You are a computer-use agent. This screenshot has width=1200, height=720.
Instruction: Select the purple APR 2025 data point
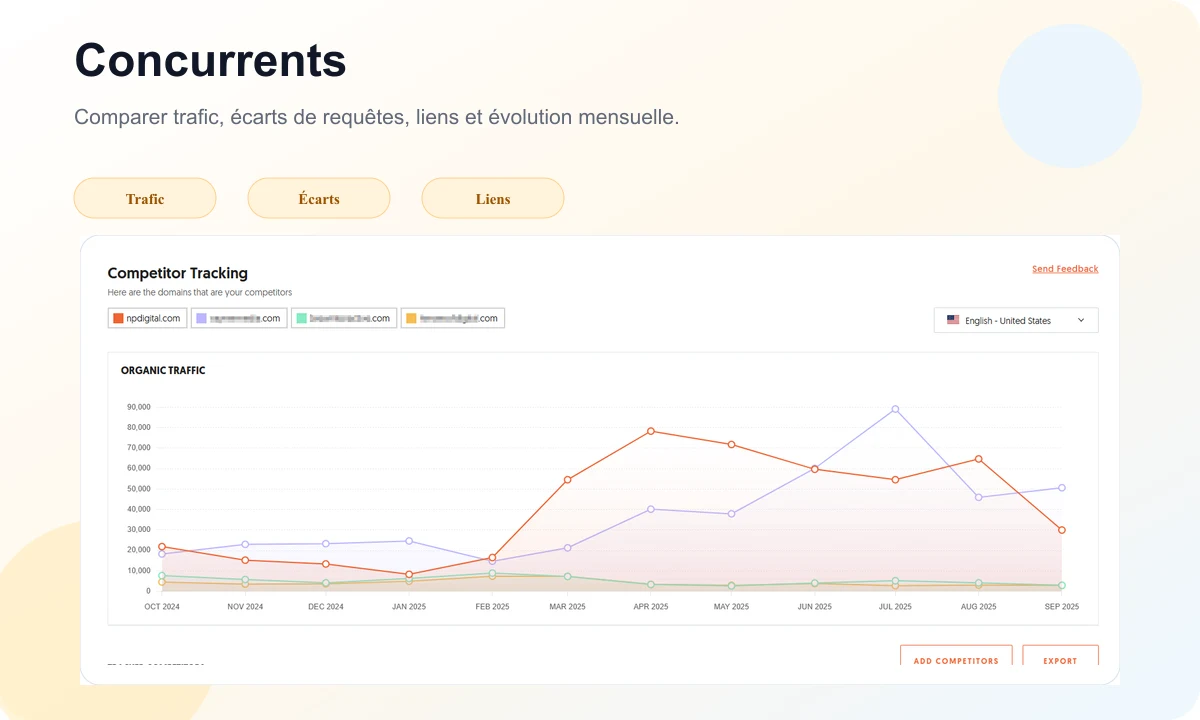click(651, 509)
